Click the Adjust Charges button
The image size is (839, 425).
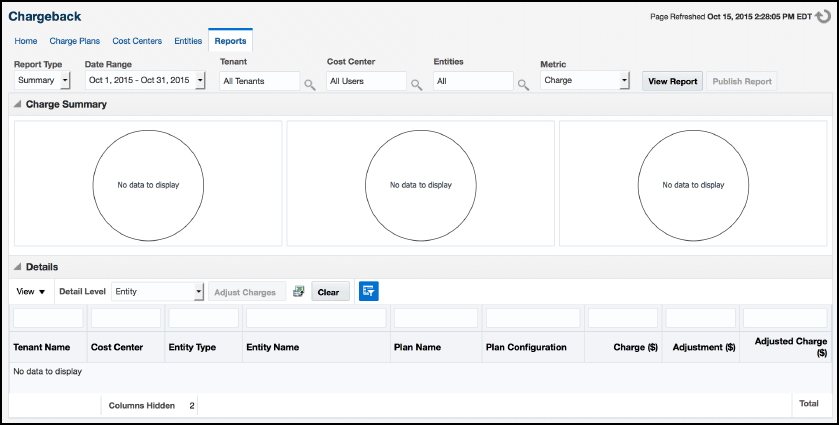pos(245,292)
